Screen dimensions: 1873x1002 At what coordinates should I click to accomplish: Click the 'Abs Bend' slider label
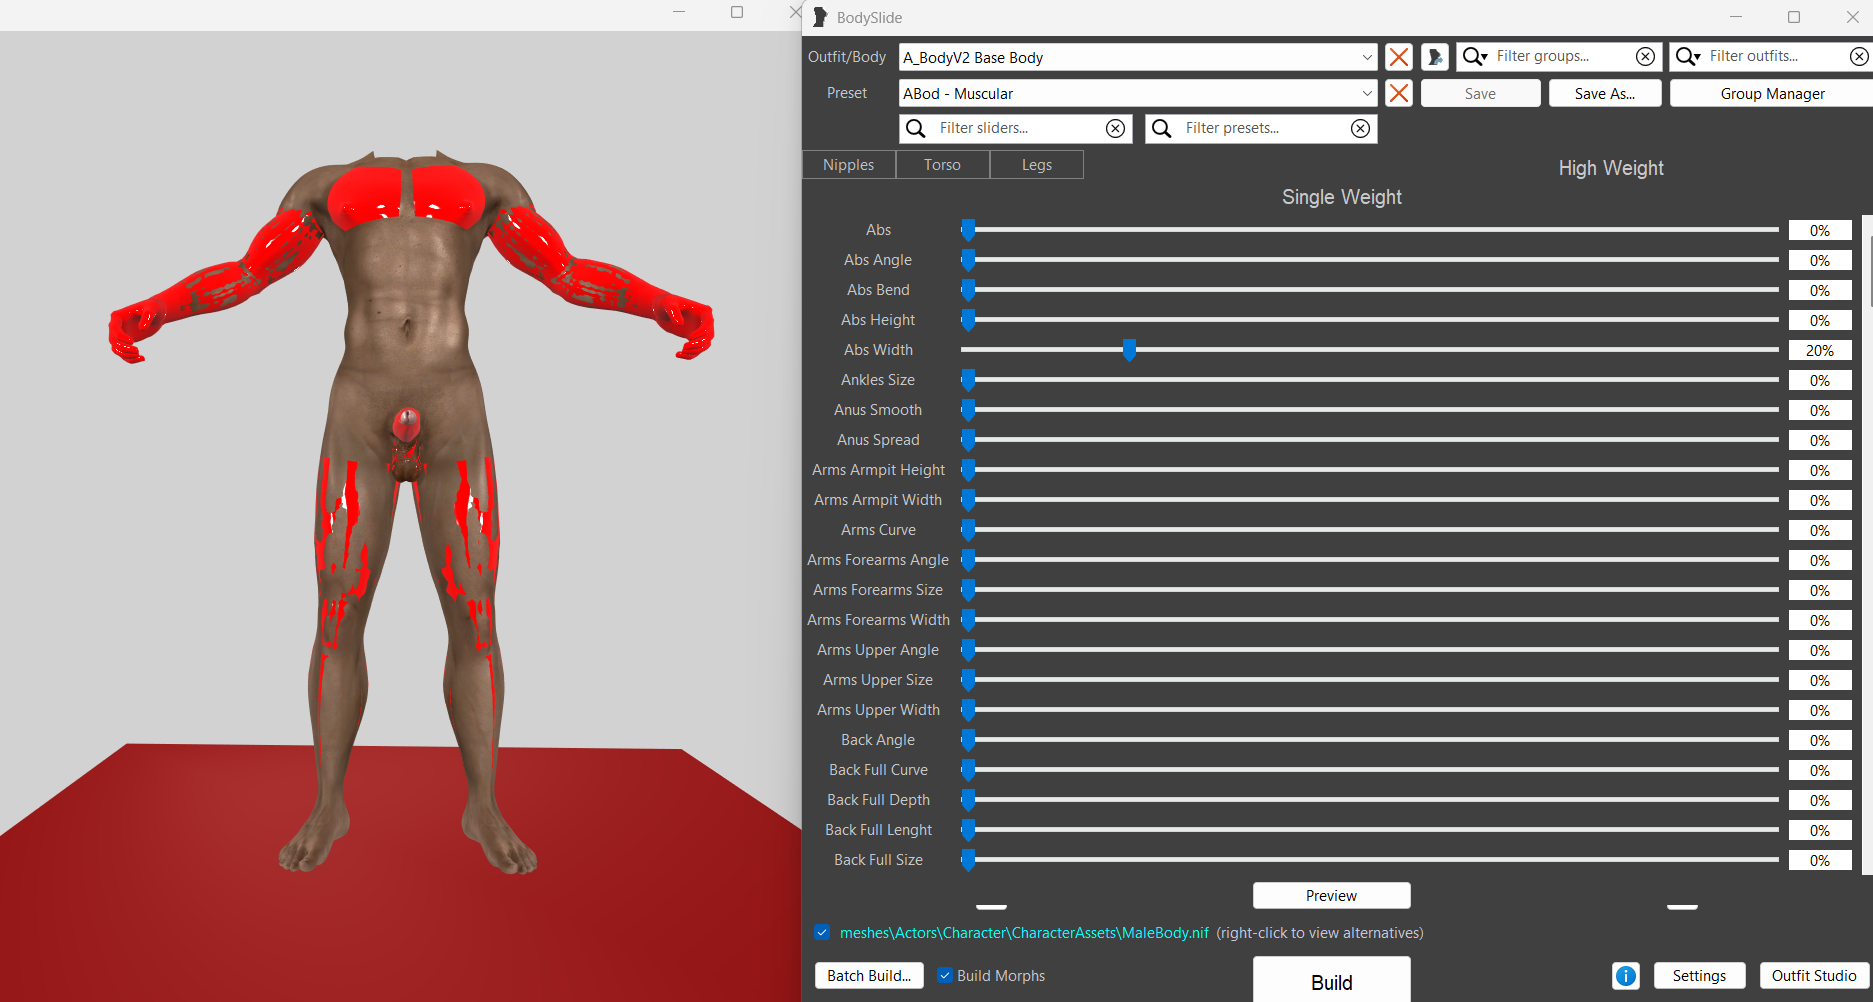click(x=878, y=290)
